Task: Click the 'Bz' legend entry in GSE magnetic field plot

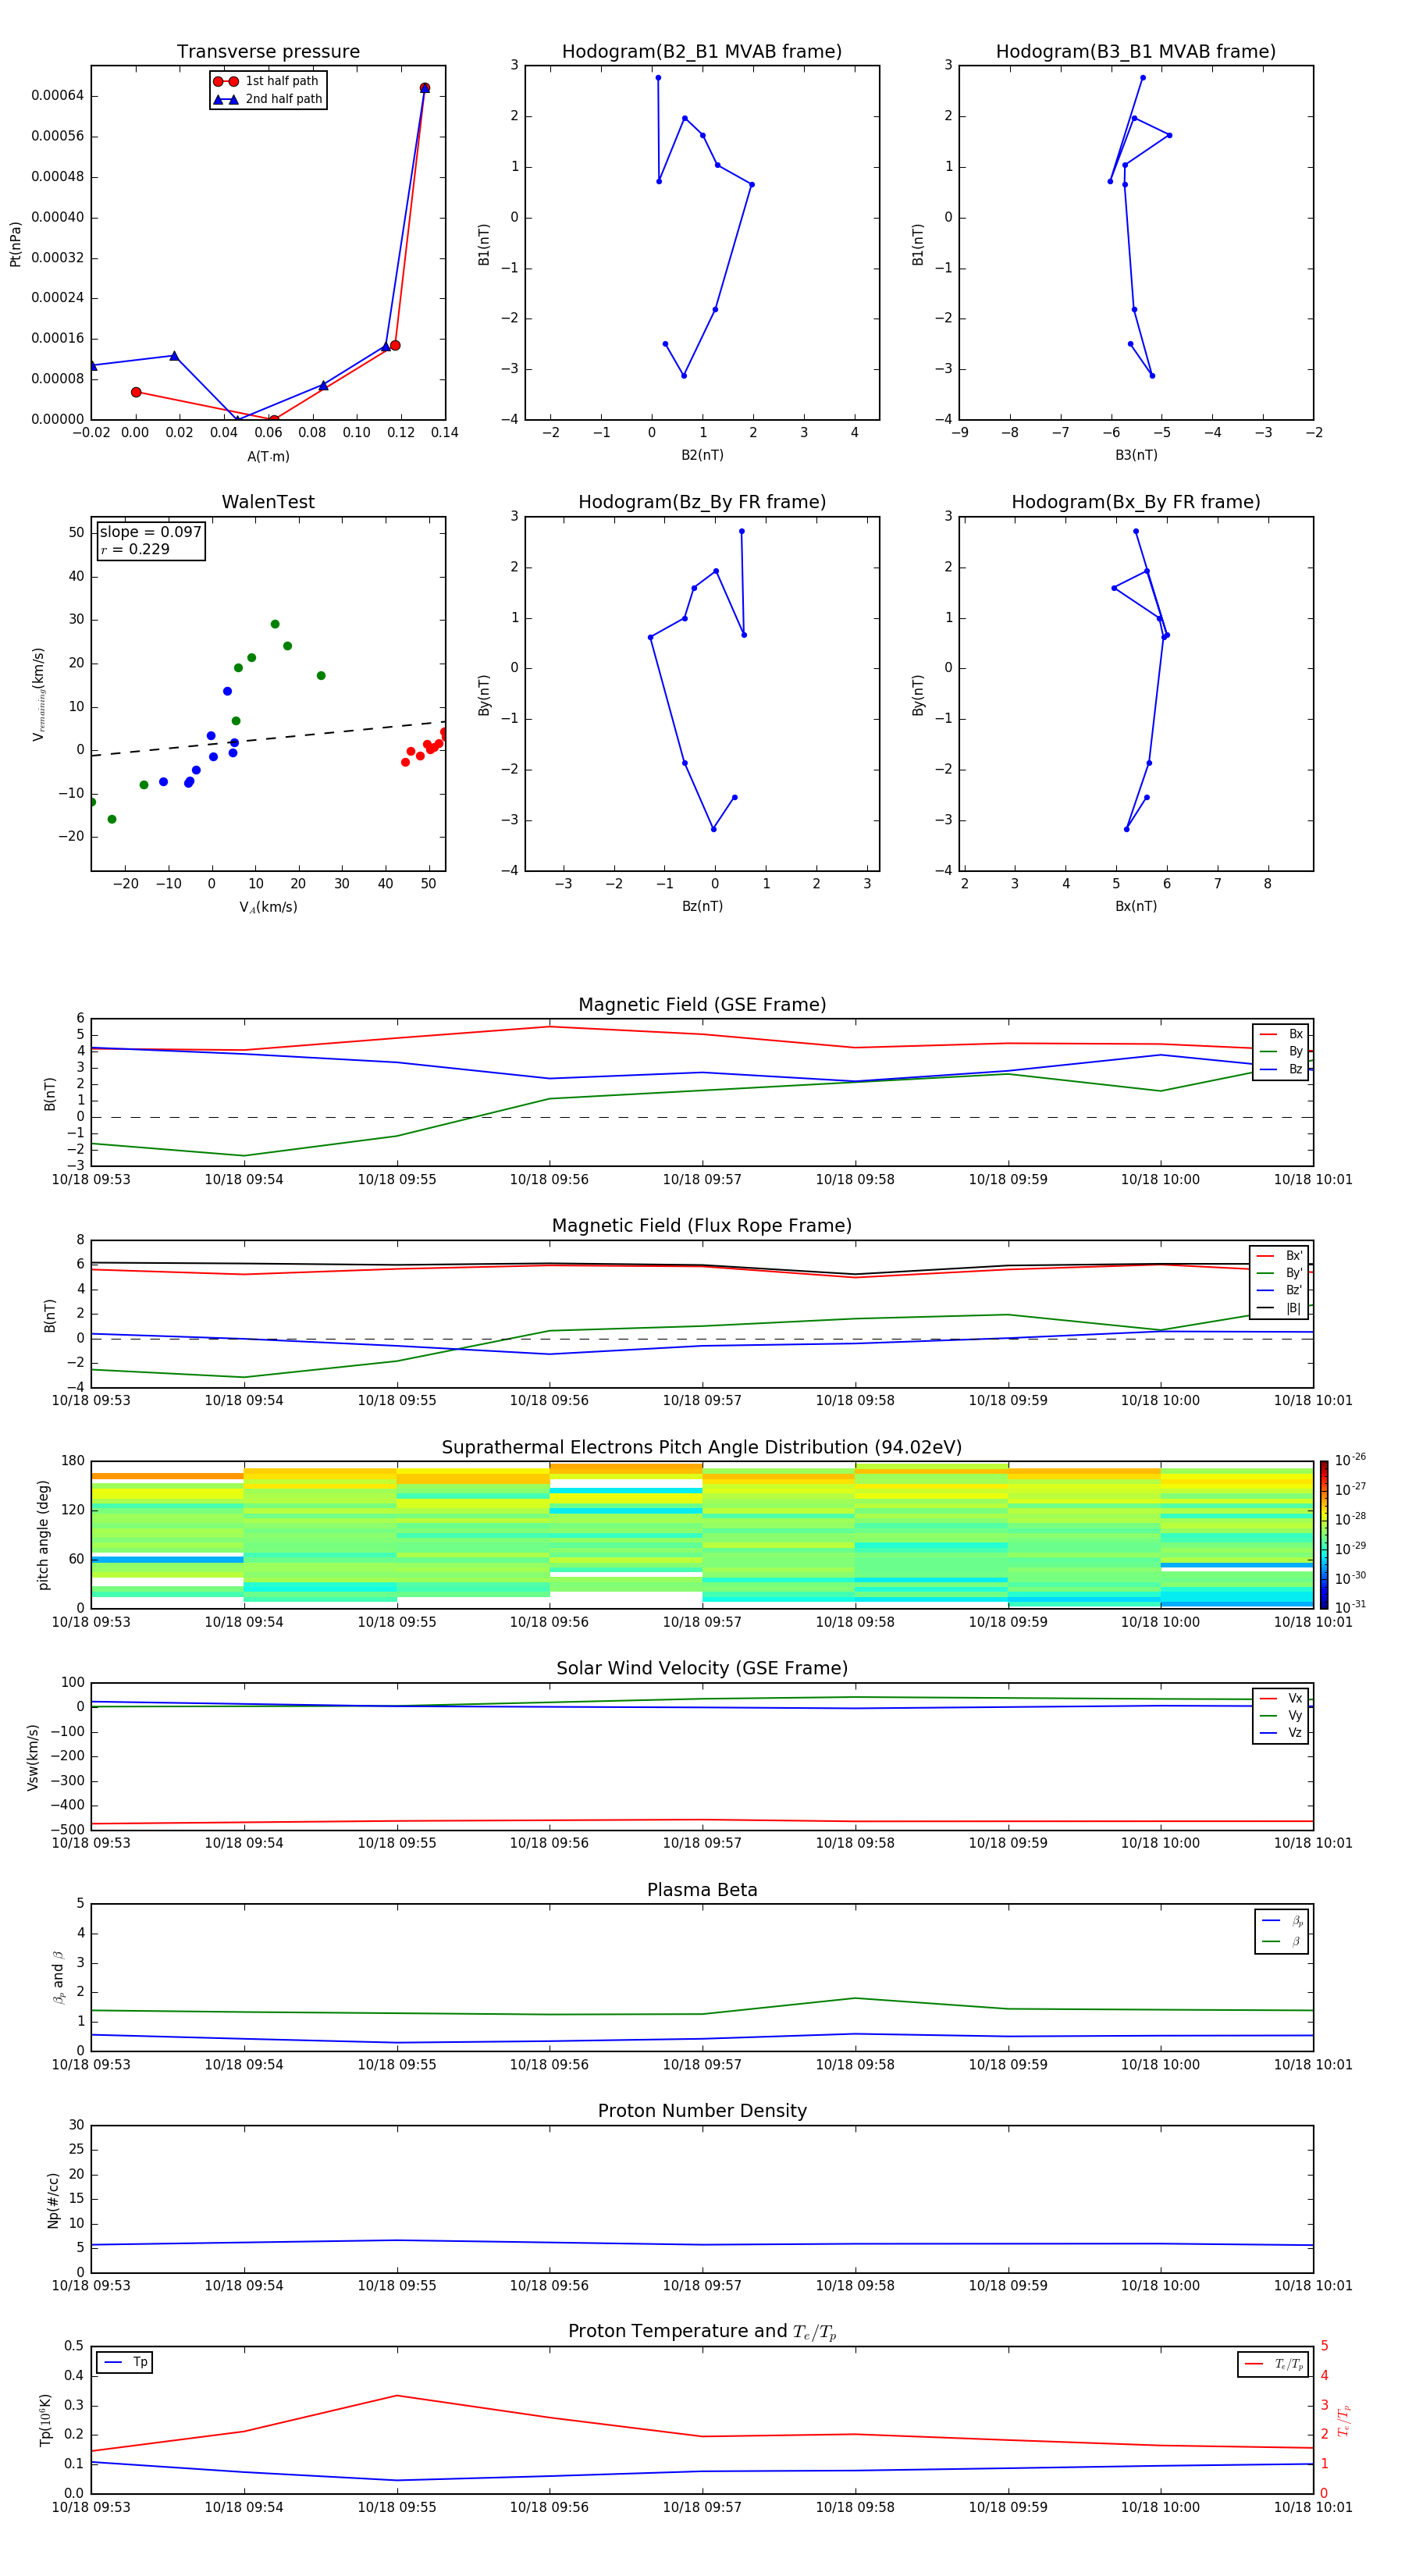Action: point(1281,1069)
